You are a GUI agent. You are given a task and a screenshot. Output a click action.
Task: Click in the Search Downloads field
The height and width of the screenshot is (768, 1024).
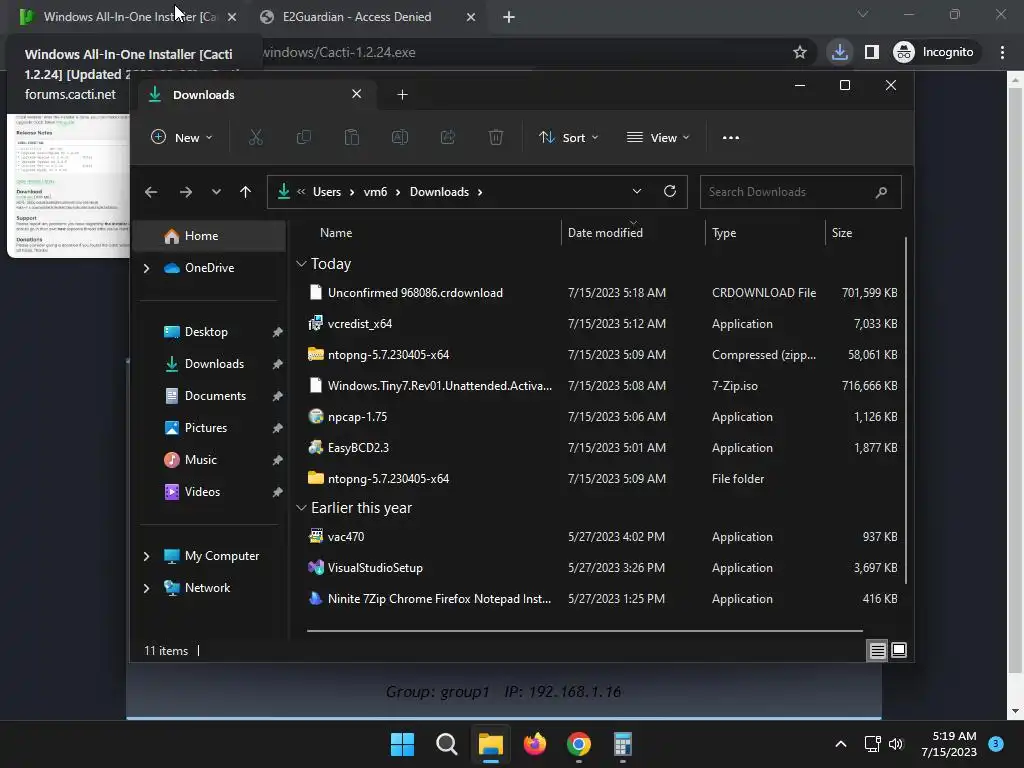[801, 192]
